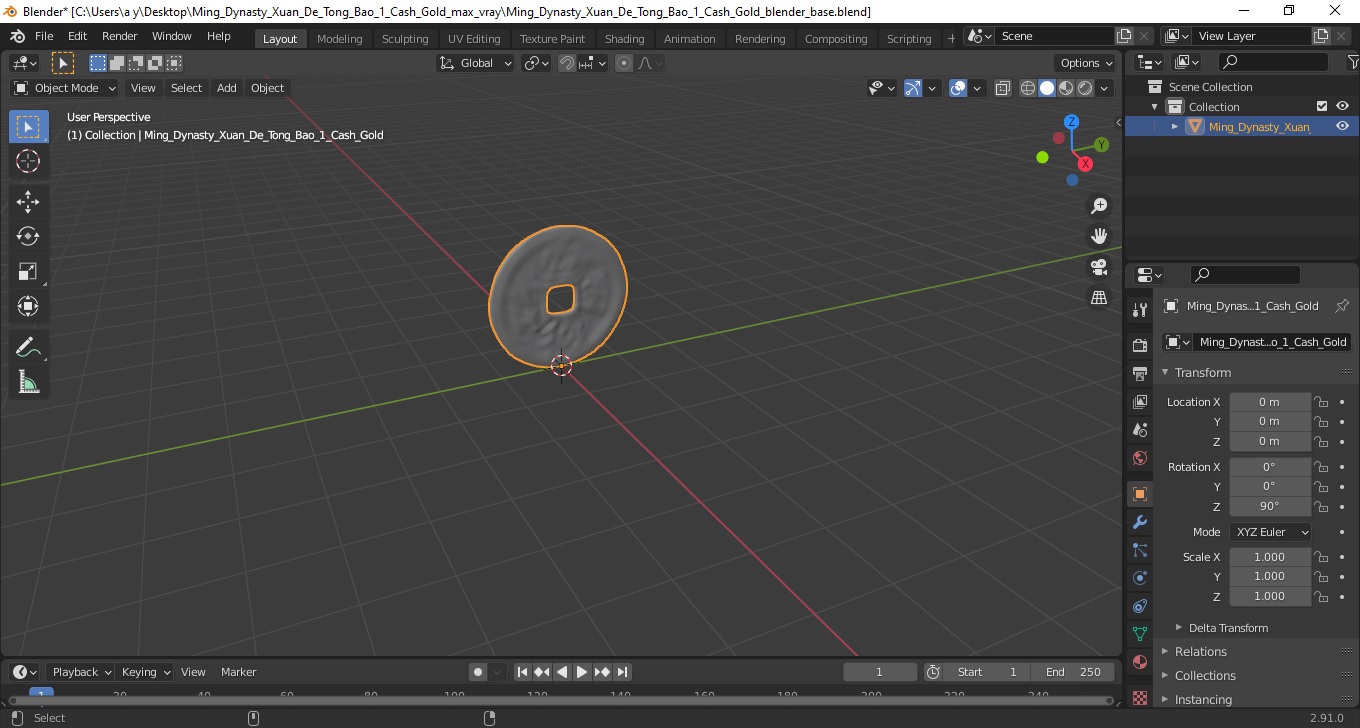The height and width of the screenshot is (728, 1360).
Task: Switch to the Shading workspace tab
Action: [x=625, y=39]
